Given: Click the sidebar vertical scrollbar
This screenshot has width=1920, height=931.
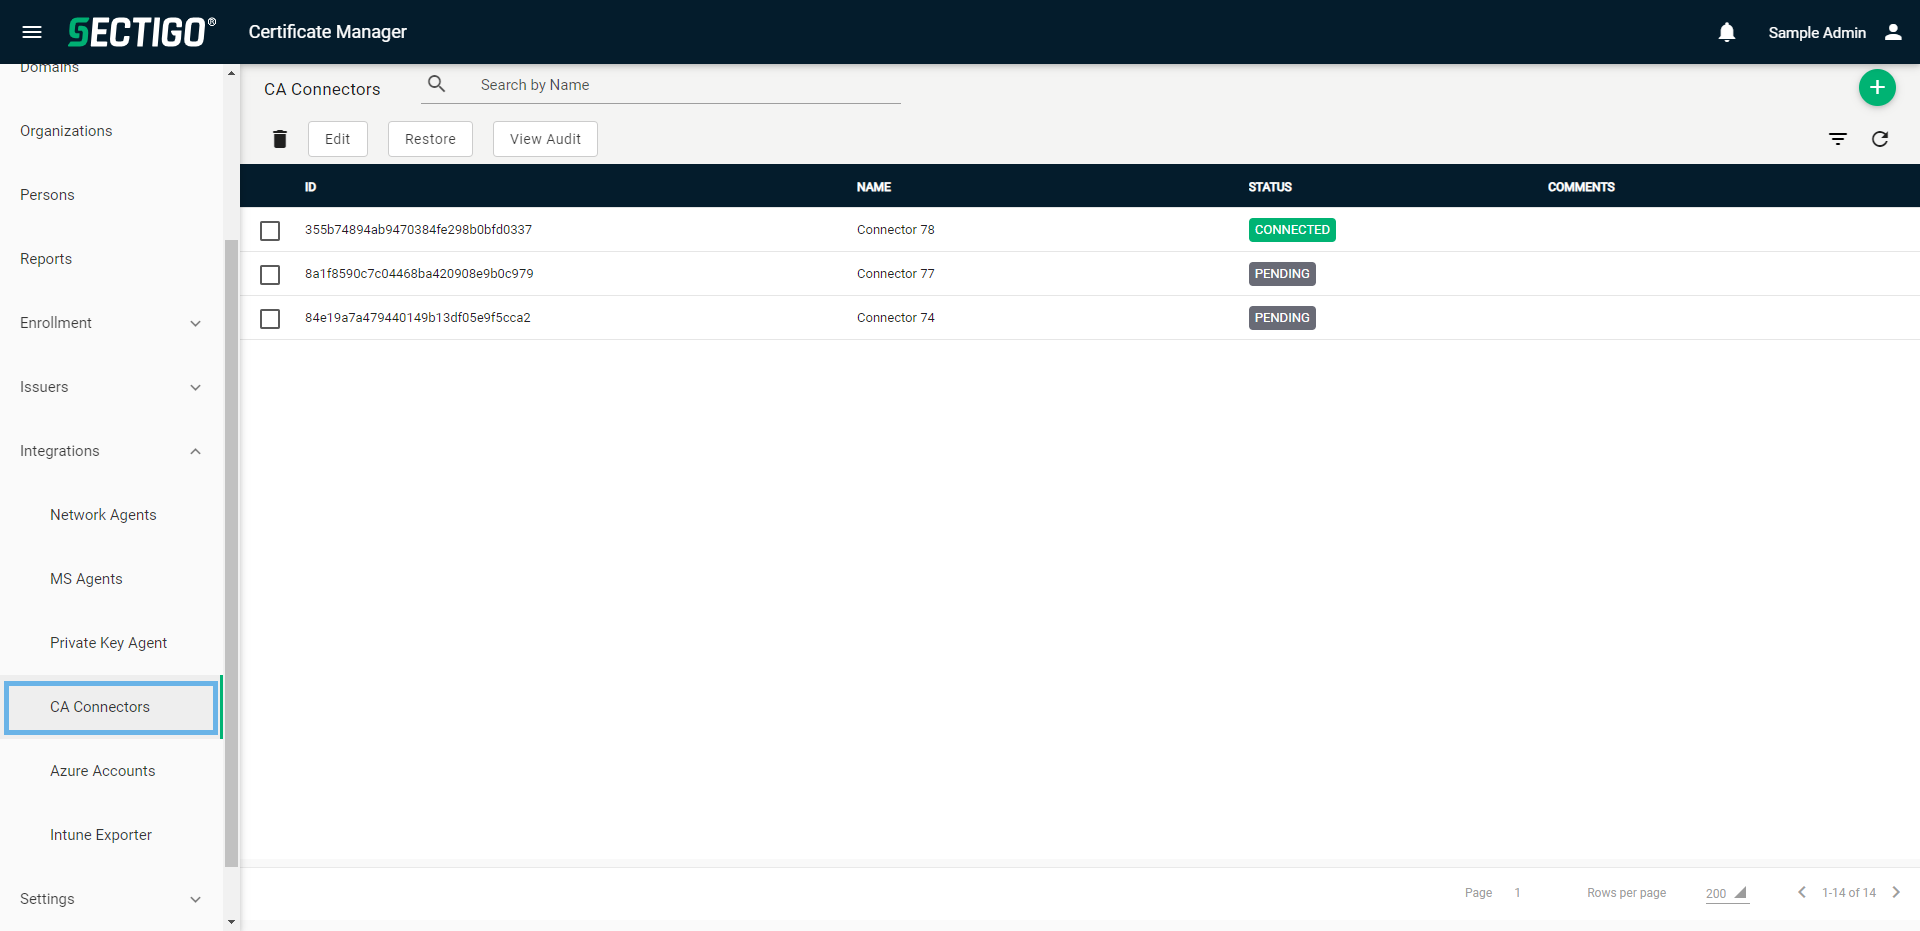Looking at the screenshot, I should point(231,553).
